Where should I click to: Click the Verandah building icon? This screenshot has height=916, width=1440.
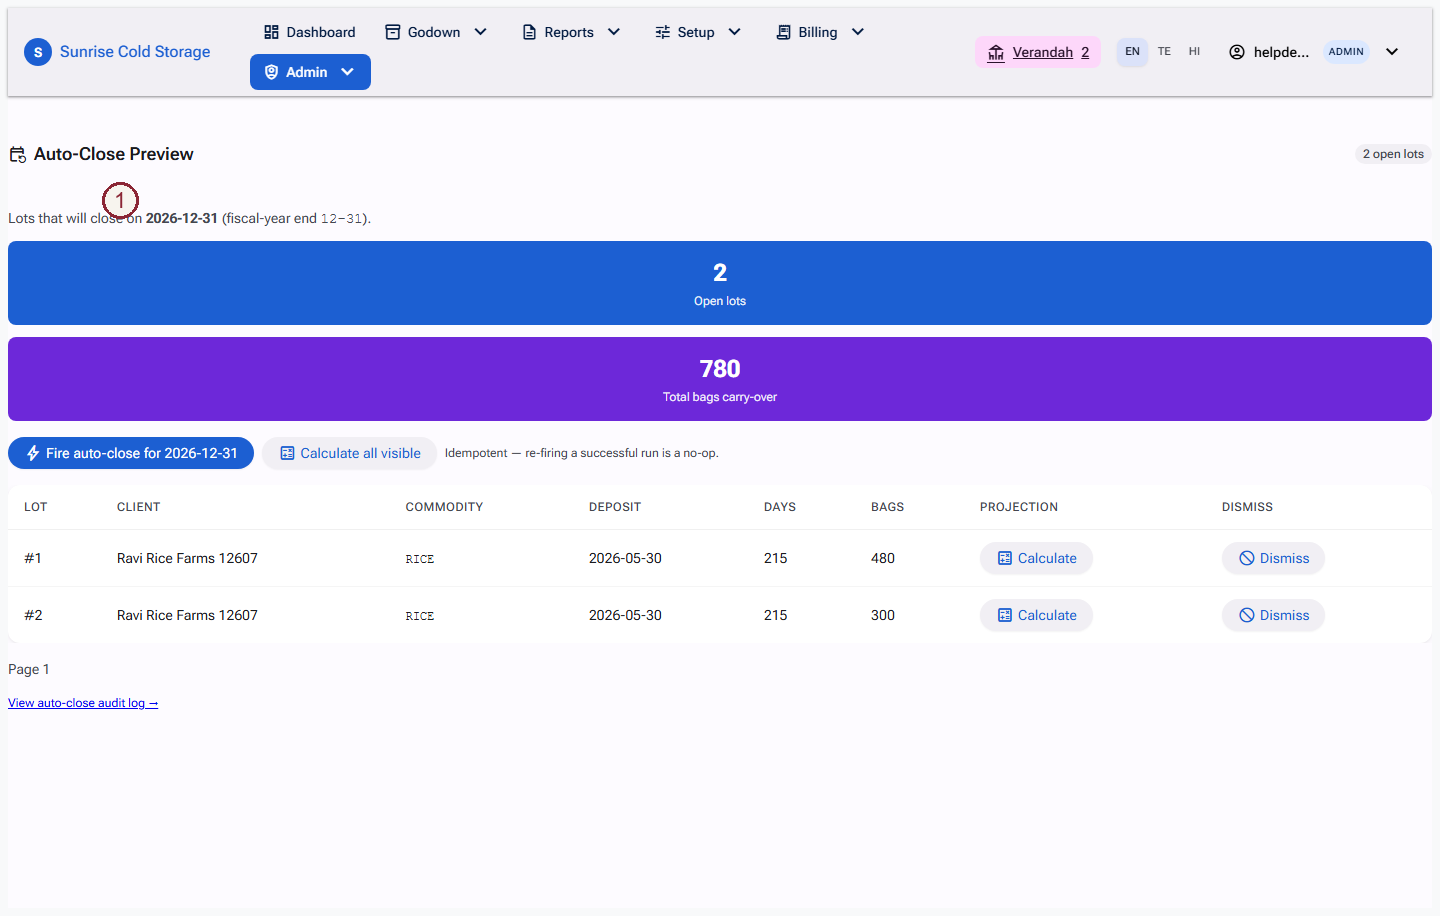coord(996,52)
